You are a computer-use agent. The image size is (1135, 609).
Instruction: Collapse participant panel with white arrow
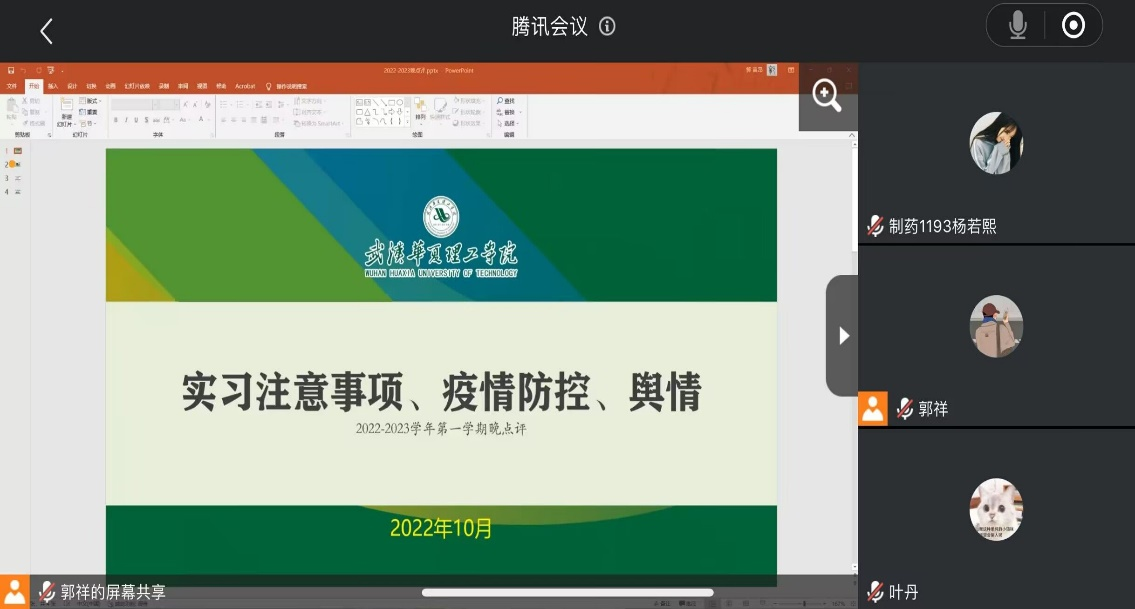843,335
